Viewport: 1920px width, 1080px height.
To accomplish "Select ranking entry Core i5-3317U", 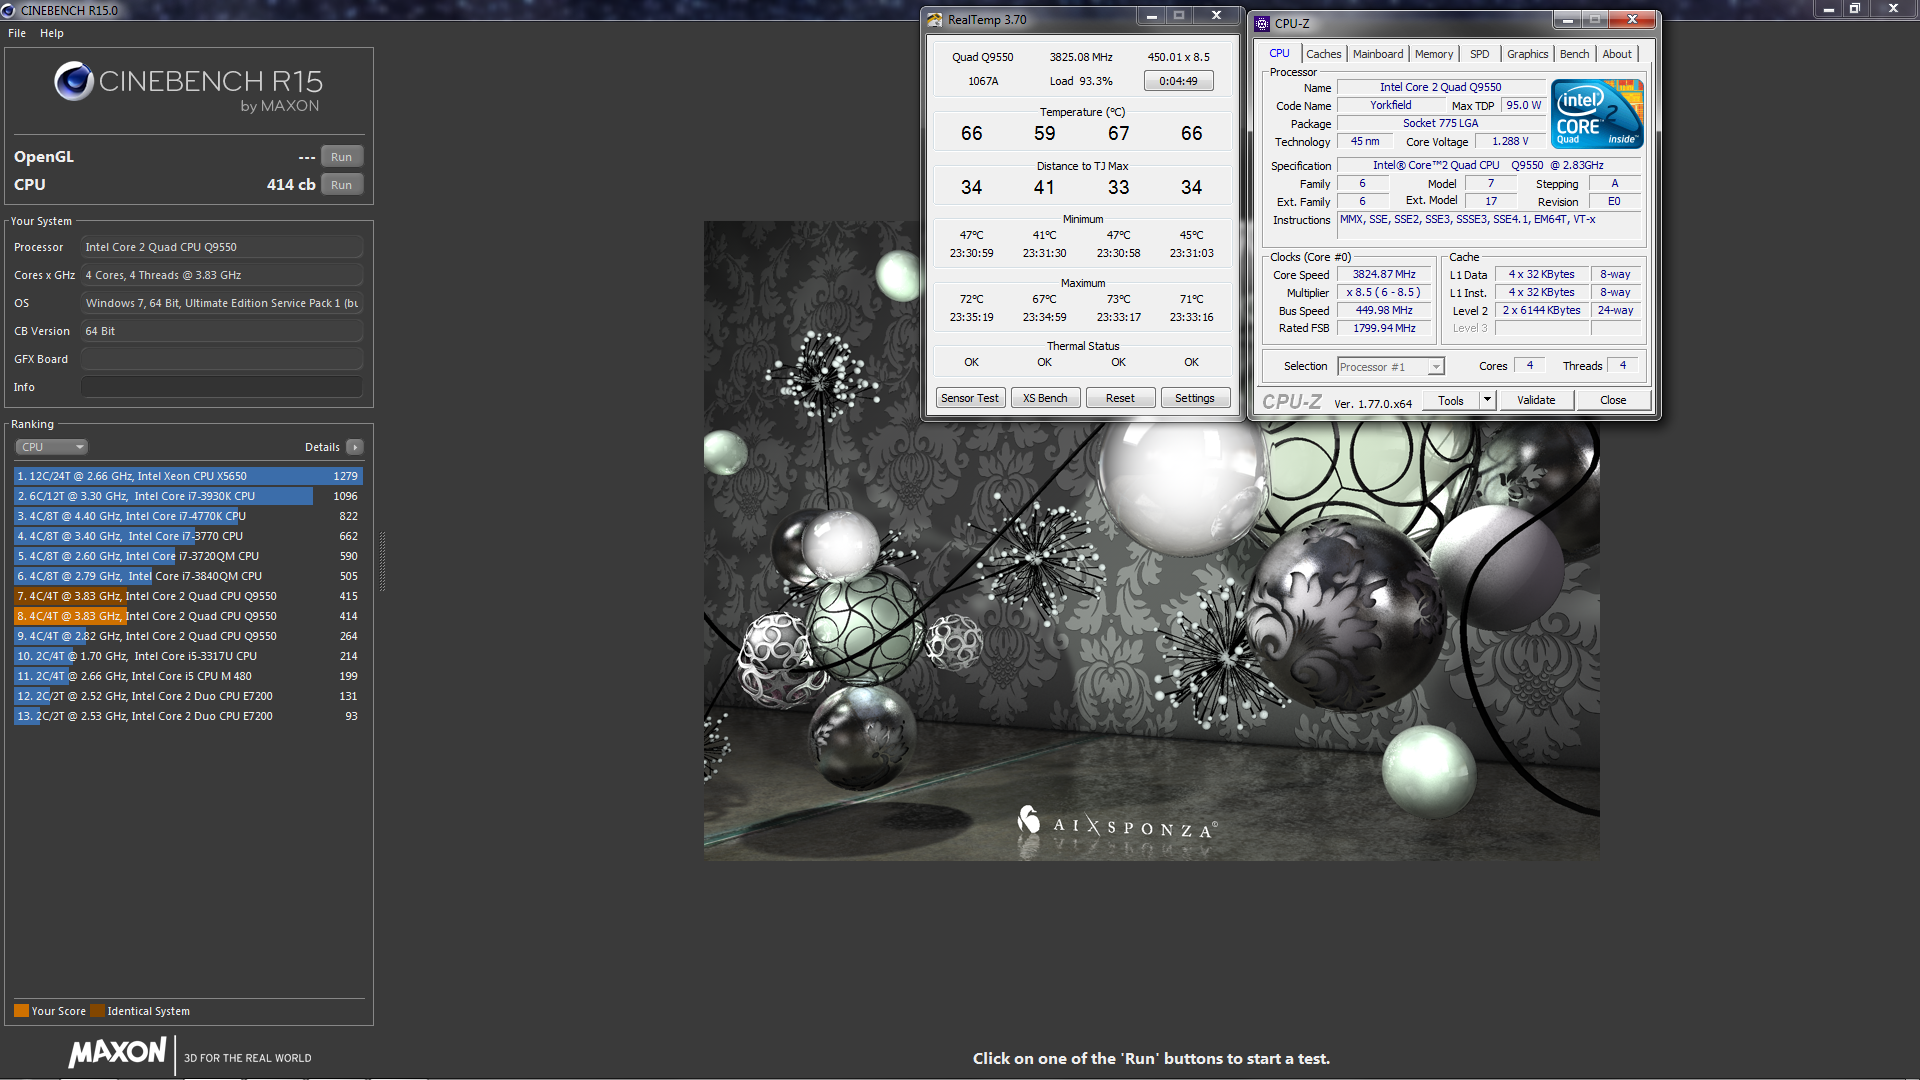I will (x=188, y=656).
